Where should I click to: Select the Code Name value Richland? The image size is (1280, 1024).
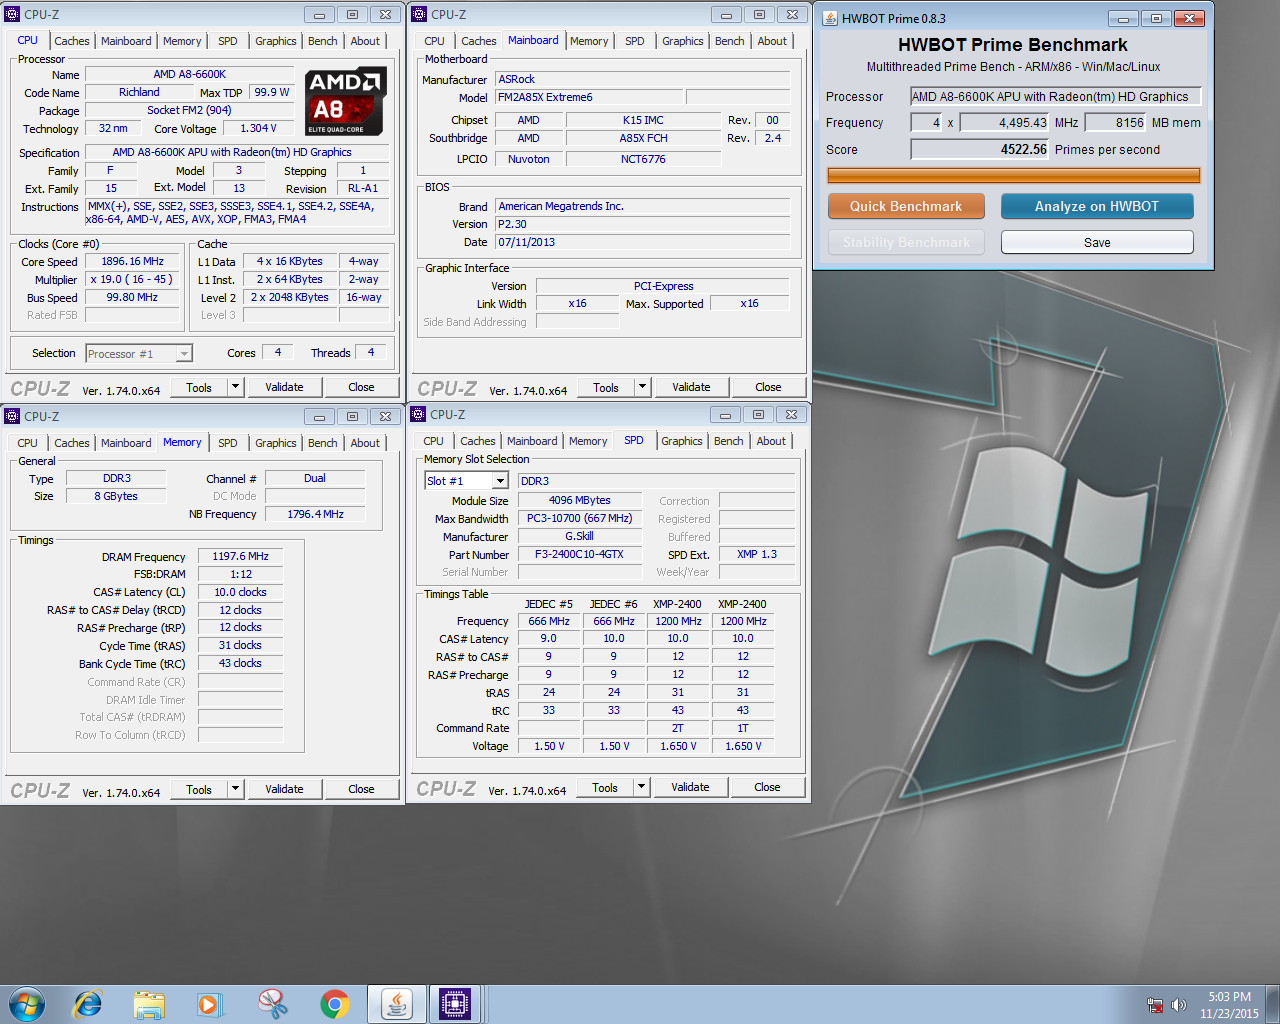[139, 92]
